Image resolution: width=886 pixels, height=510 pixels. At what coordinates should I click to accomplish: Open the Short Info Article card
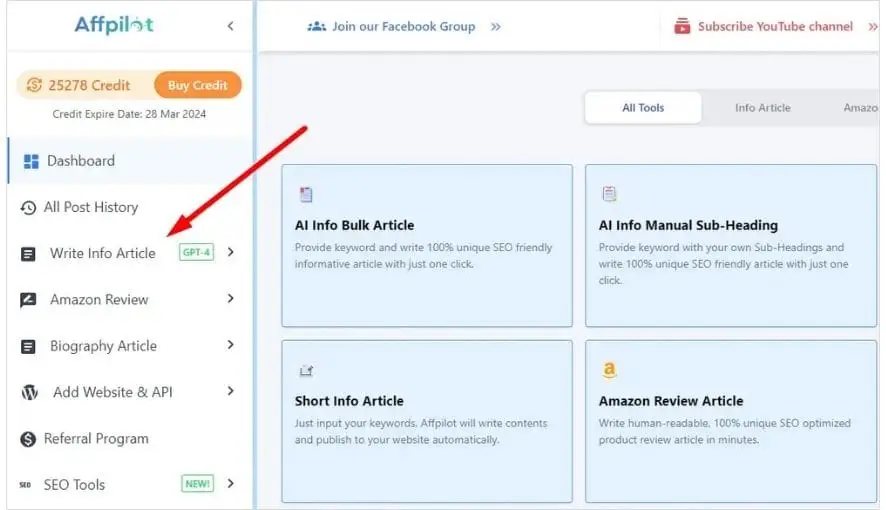[427, 421]
